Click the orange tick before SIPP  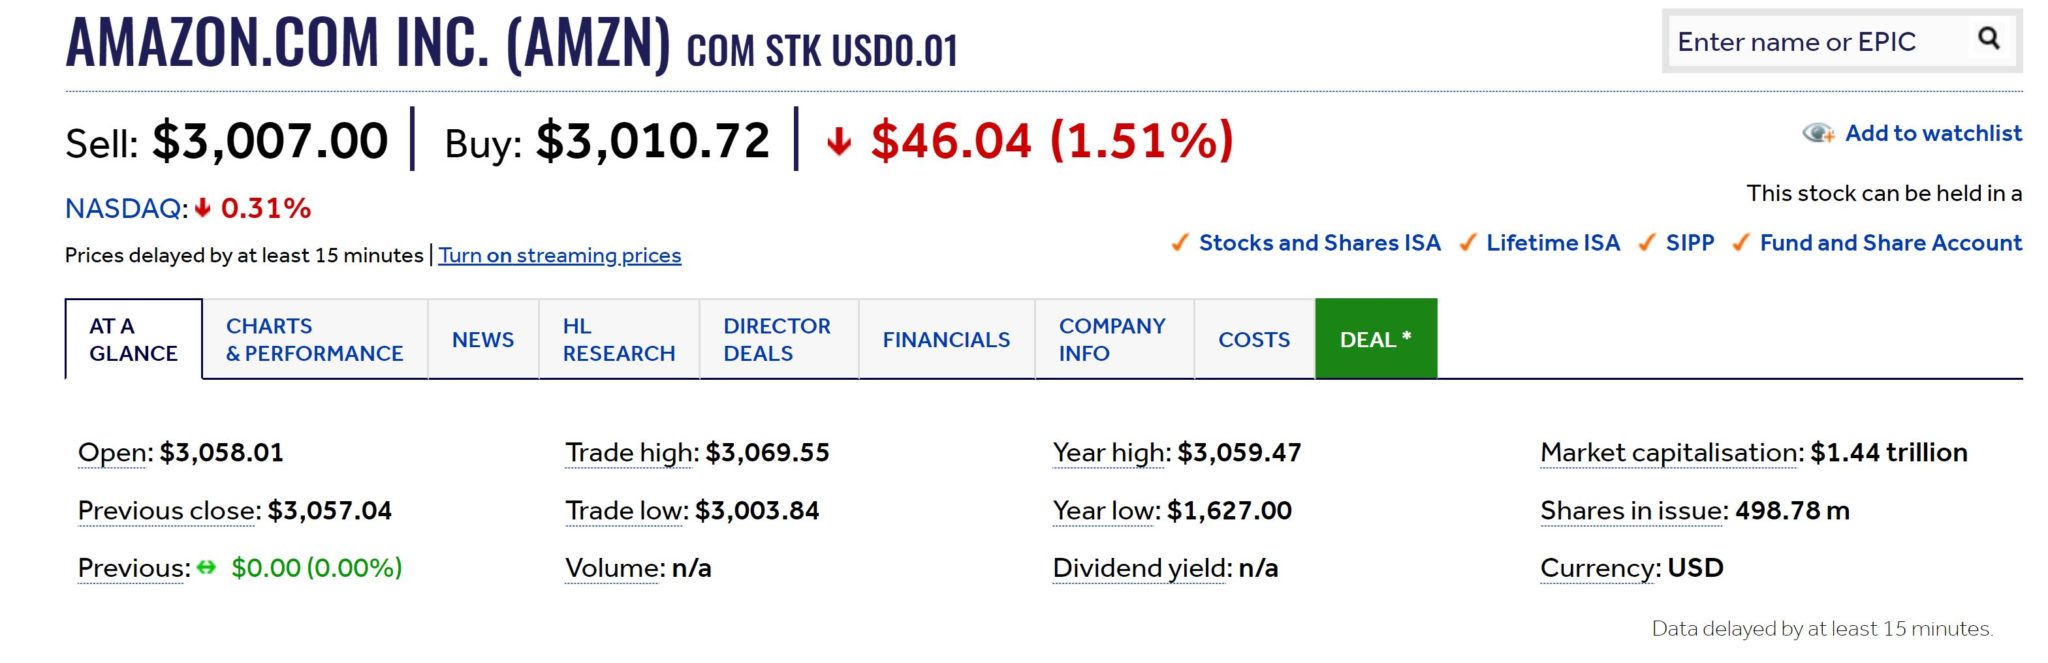coord(1646,242)
